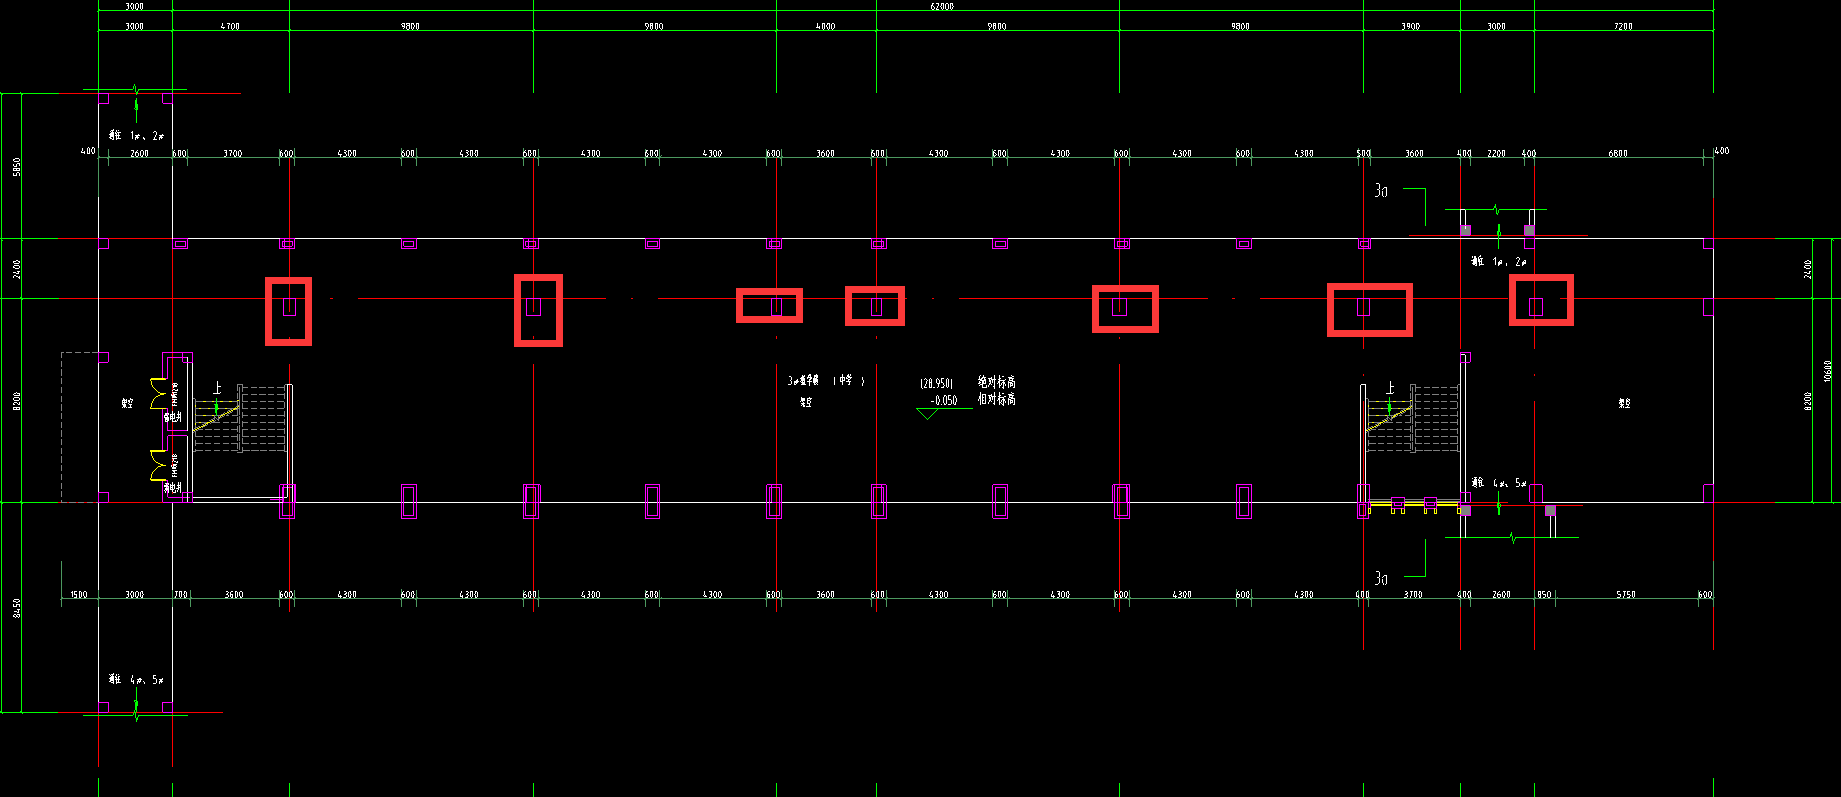Click the 1500 dimension value
The width and height of the screenshot is (1841, 797).
[79, 594]
